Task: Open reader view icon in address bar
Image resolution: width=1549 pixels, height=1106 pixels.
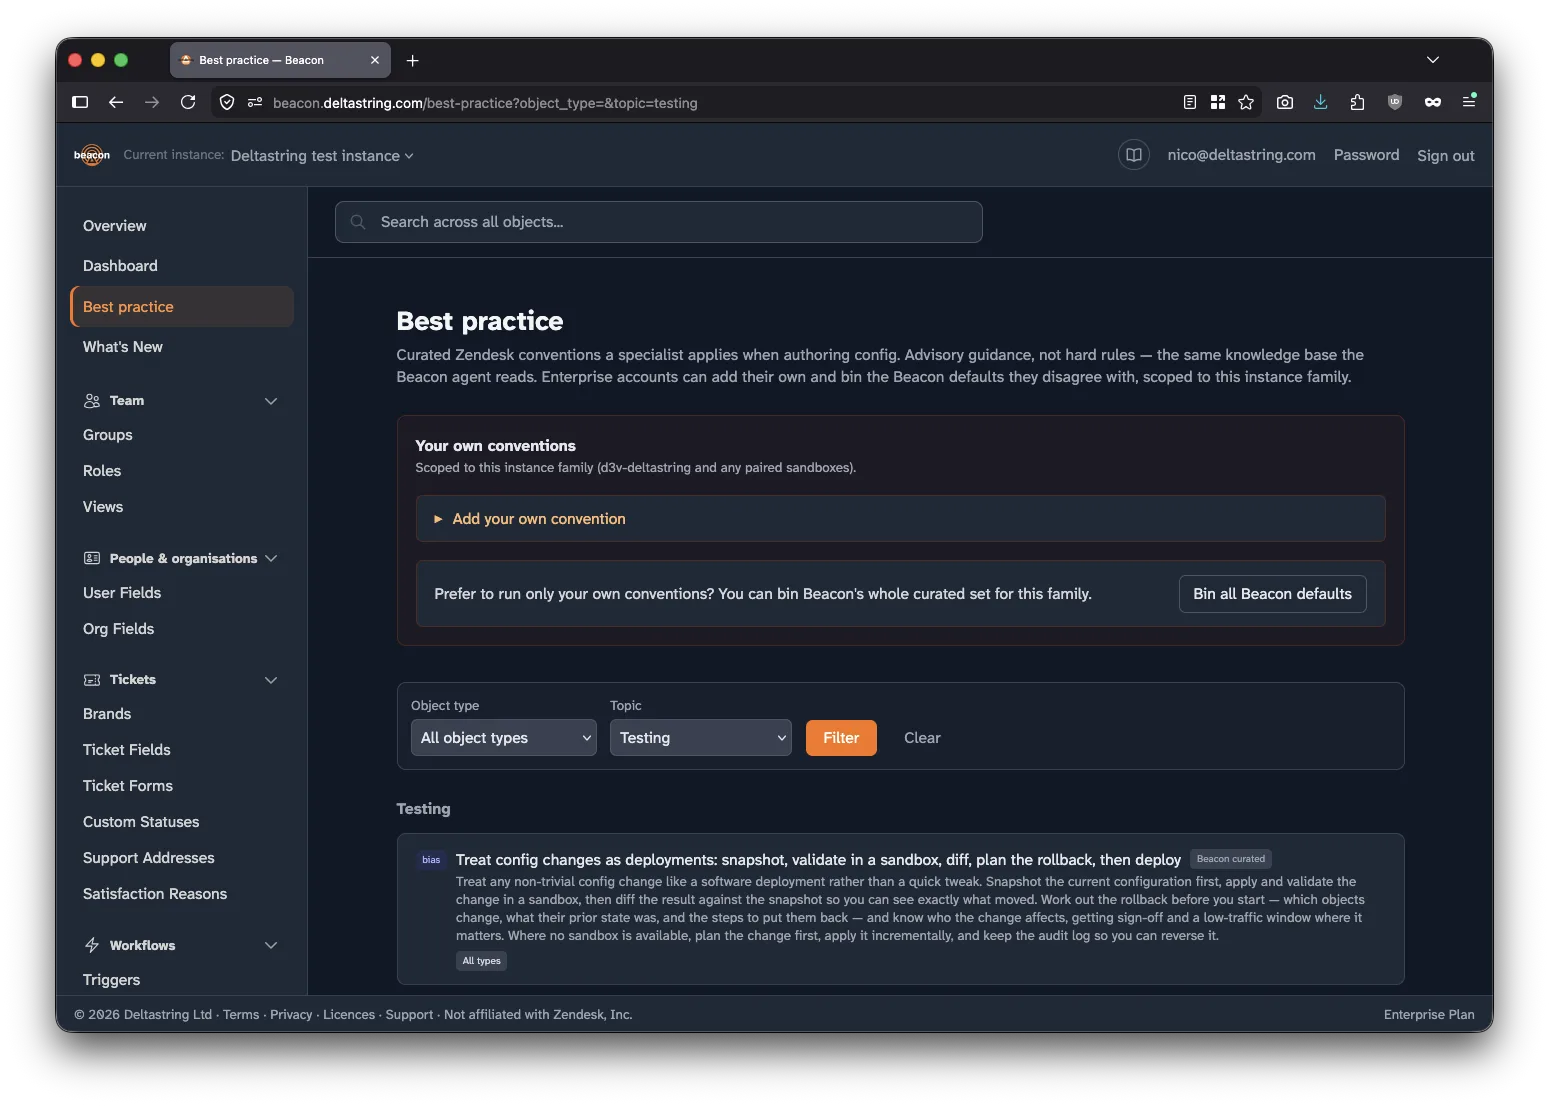Action: coord(1189,102)
